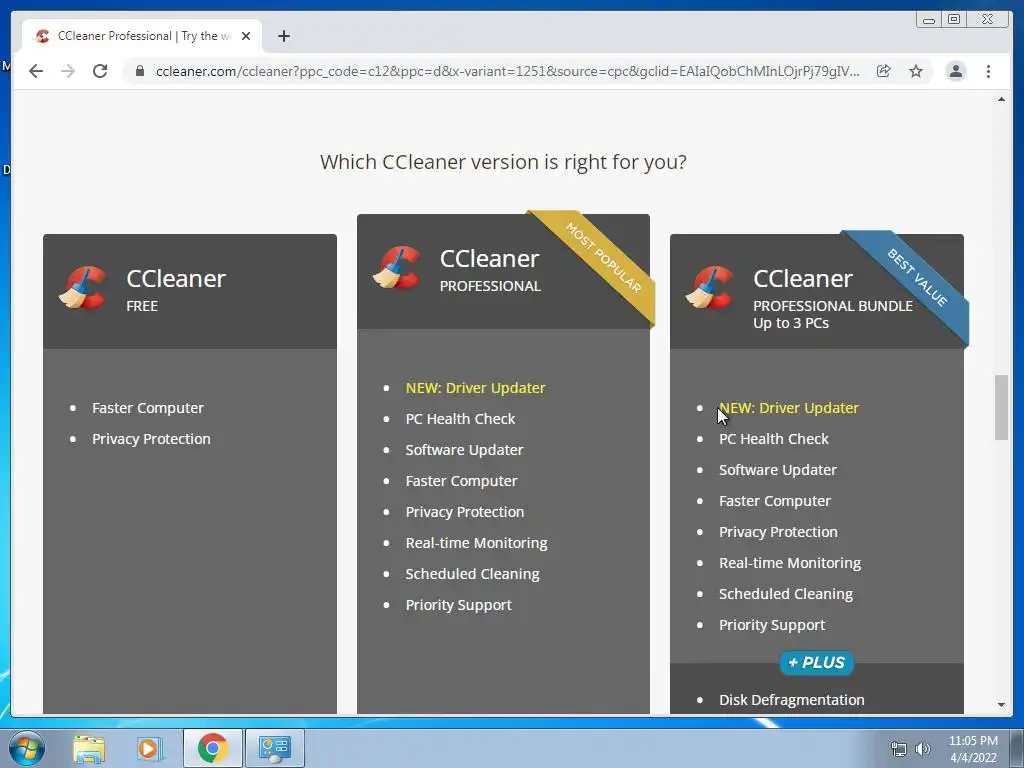Screen dimensions: 1024x768
Task: Click the + PLUS badge
Action: tap(816, 662)
